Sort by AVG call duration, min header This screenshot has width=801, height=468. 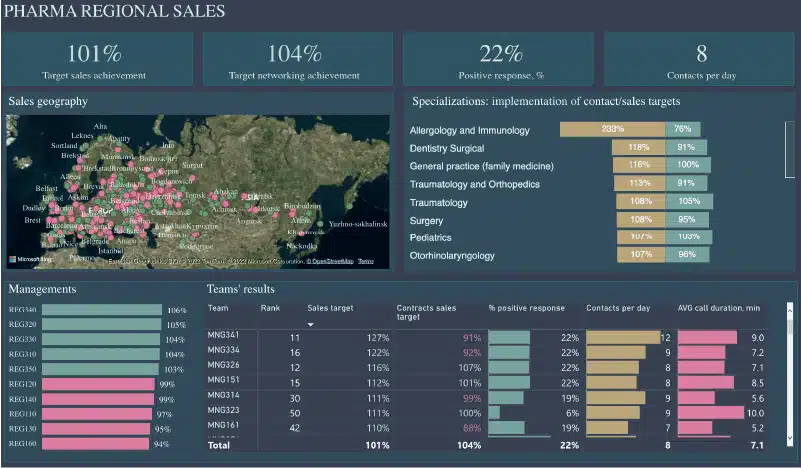pos(719,308)
